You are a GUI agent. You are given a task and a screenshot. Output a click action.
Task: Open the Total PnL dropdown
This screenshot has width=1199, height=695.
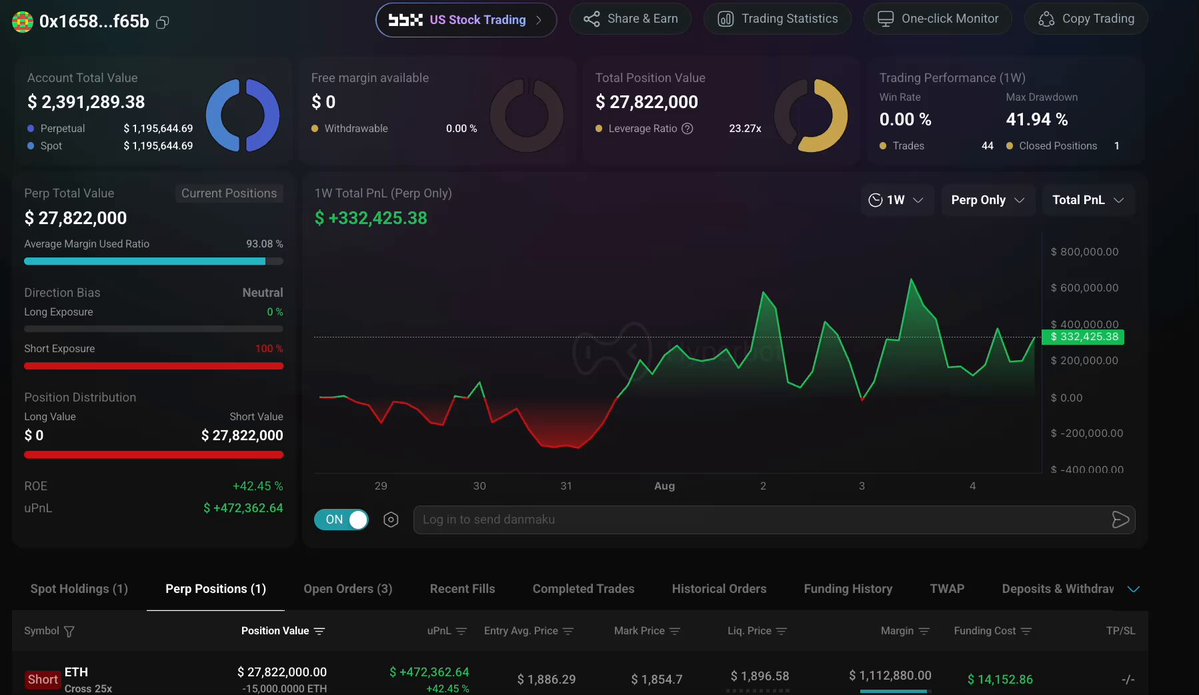(x=1087, y=200)
